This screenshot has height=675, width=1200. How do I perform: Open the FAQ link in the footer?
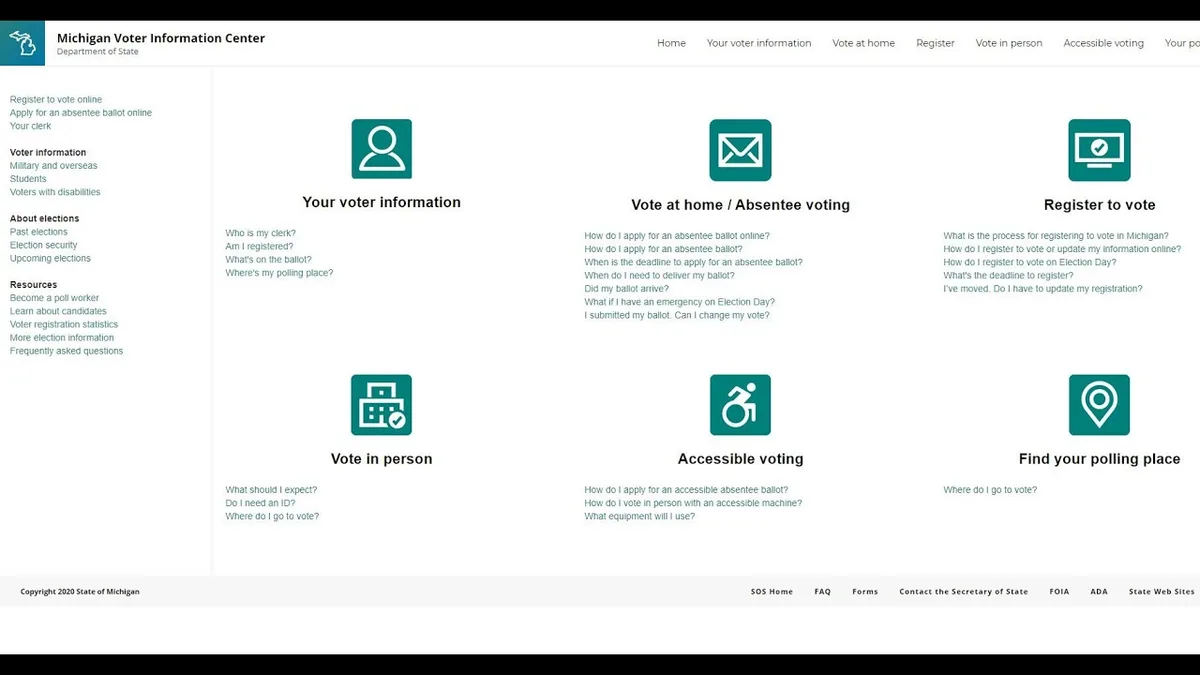click(822, 592)
